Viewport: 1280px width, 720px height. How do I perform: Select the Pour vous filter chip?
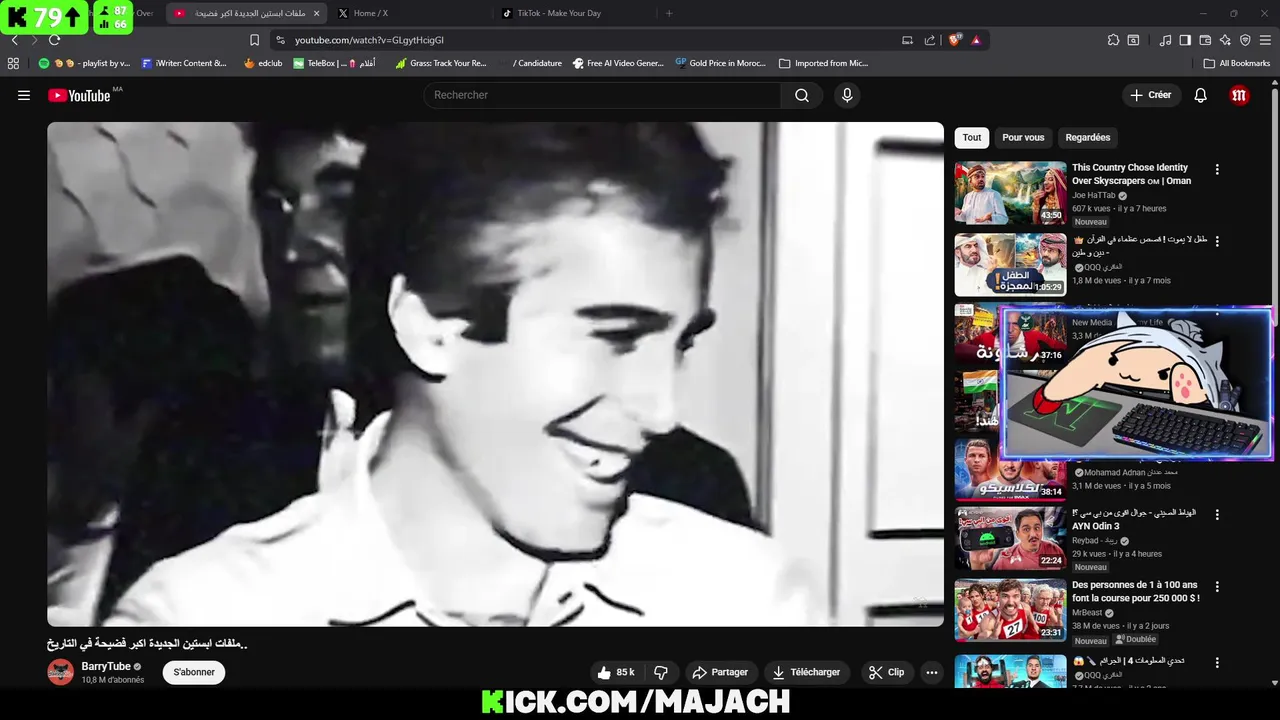click(x=1023, y=137)
